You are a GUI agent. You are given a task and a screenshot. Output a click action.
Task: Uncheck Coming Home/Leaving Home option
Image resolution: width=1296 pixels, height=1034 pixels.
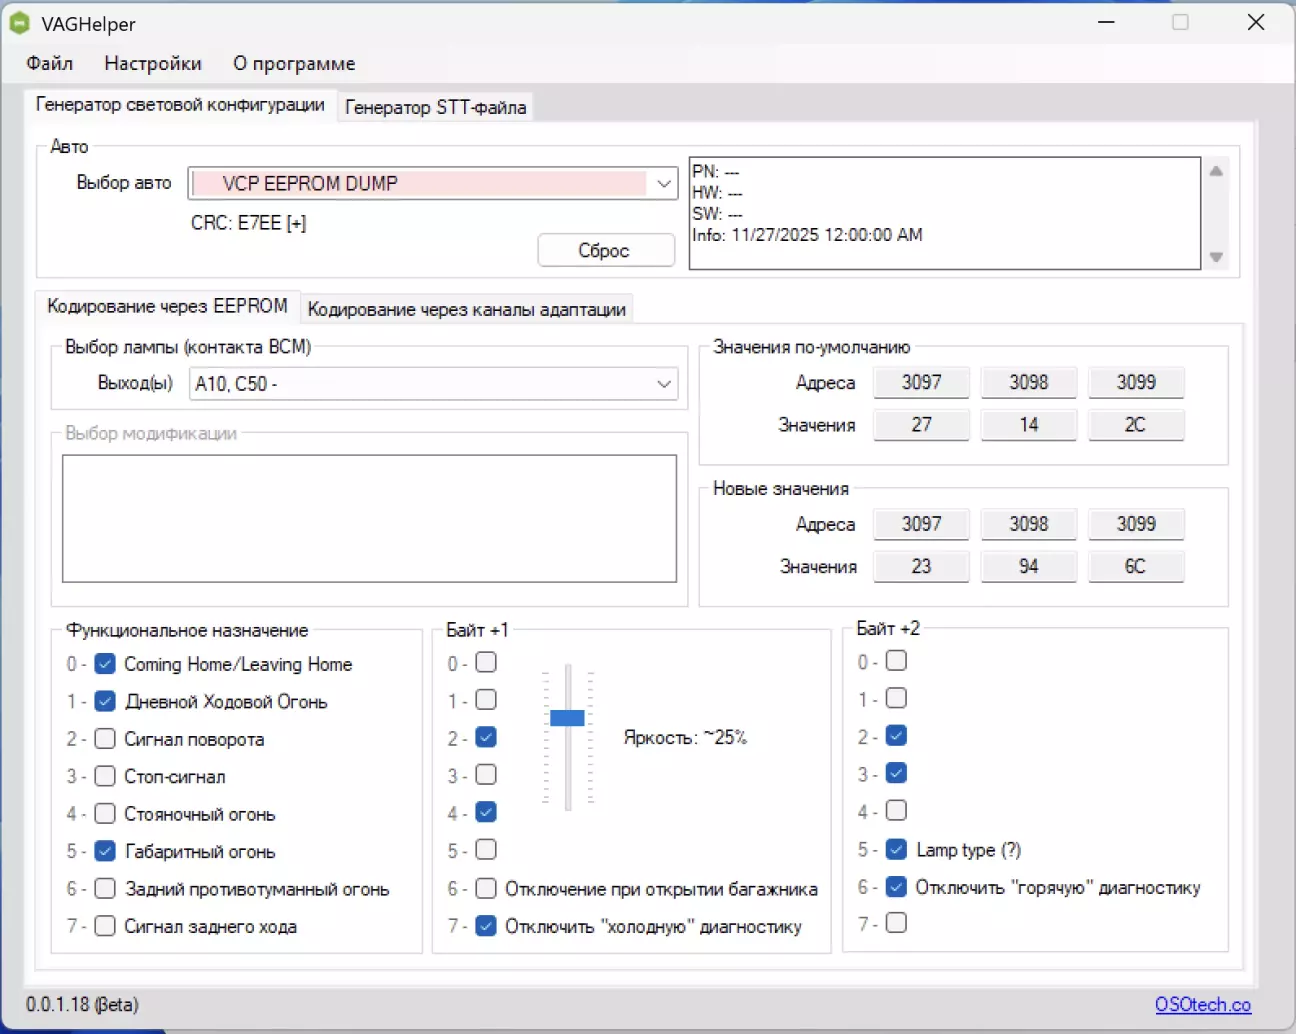105,664
